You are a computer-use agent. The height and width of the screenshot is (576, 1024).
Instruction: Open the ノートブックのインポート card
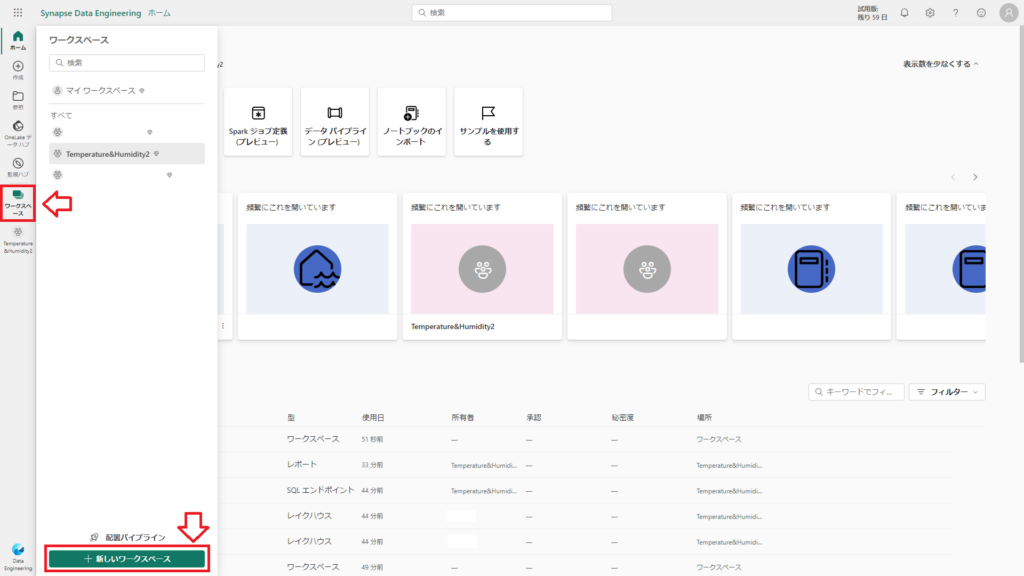click(412, 122)
